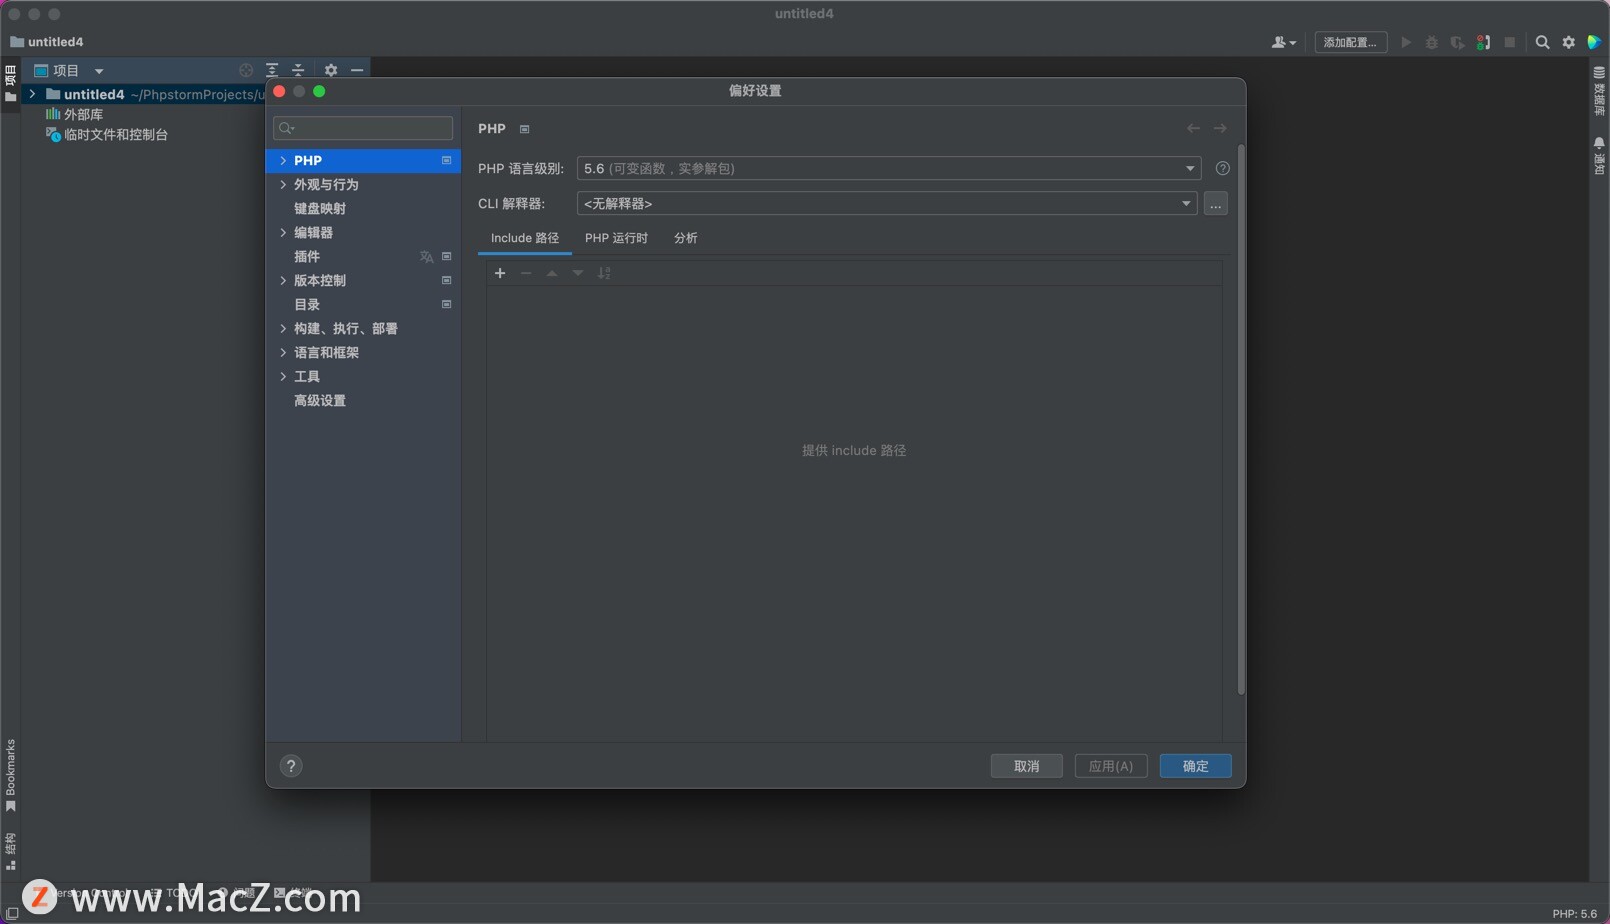
Task: Click Collapse All in Project panel
Action: (x=298, y=70)
